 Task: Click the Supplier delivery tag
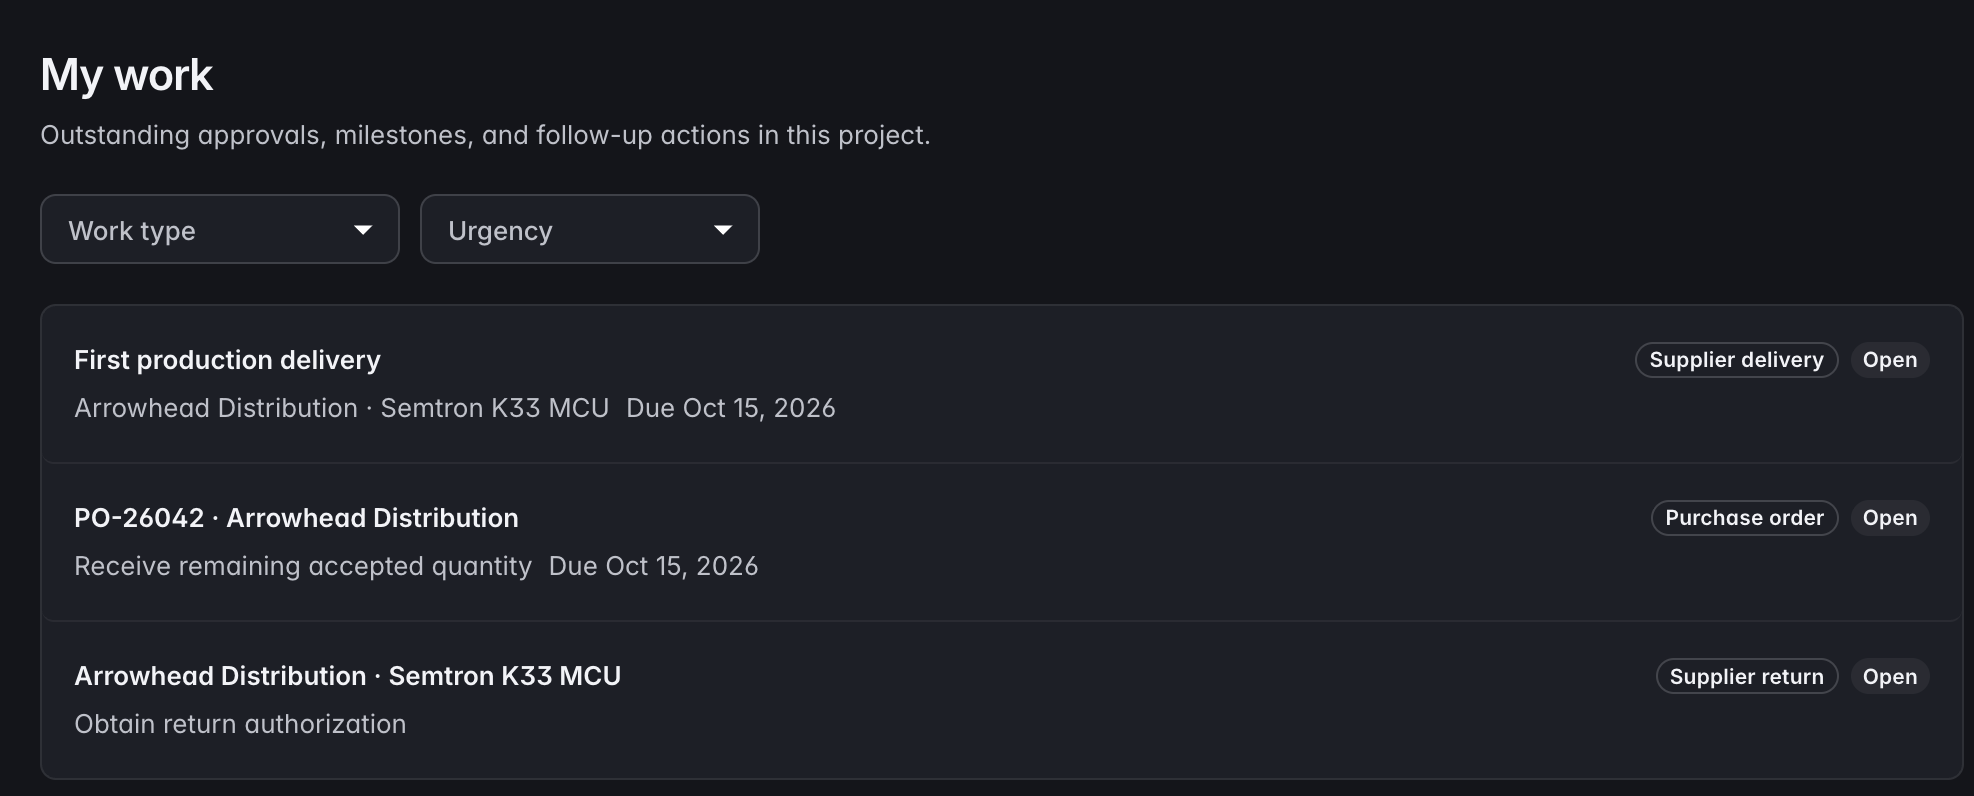1736,360
